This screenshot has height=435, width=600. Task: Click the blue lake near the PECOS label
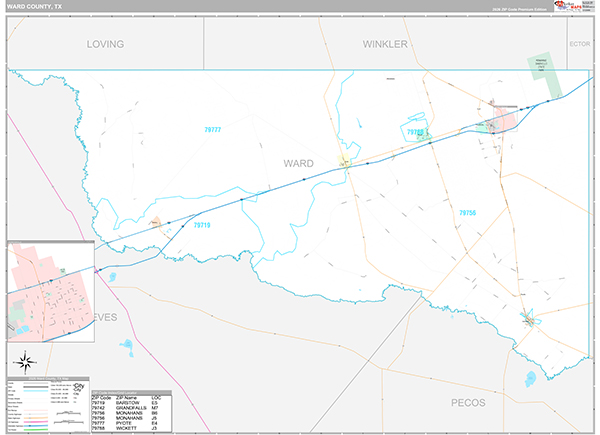point(529,380)
